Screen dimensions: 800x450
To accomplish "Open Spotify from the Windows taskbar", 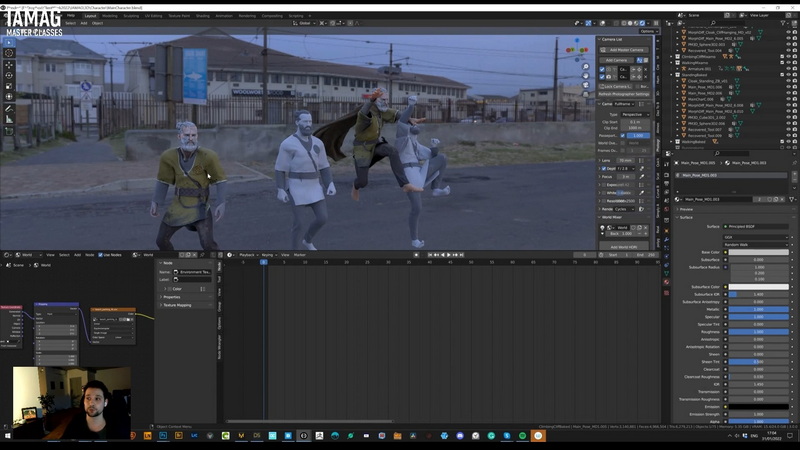I will [x=522, y=436].
